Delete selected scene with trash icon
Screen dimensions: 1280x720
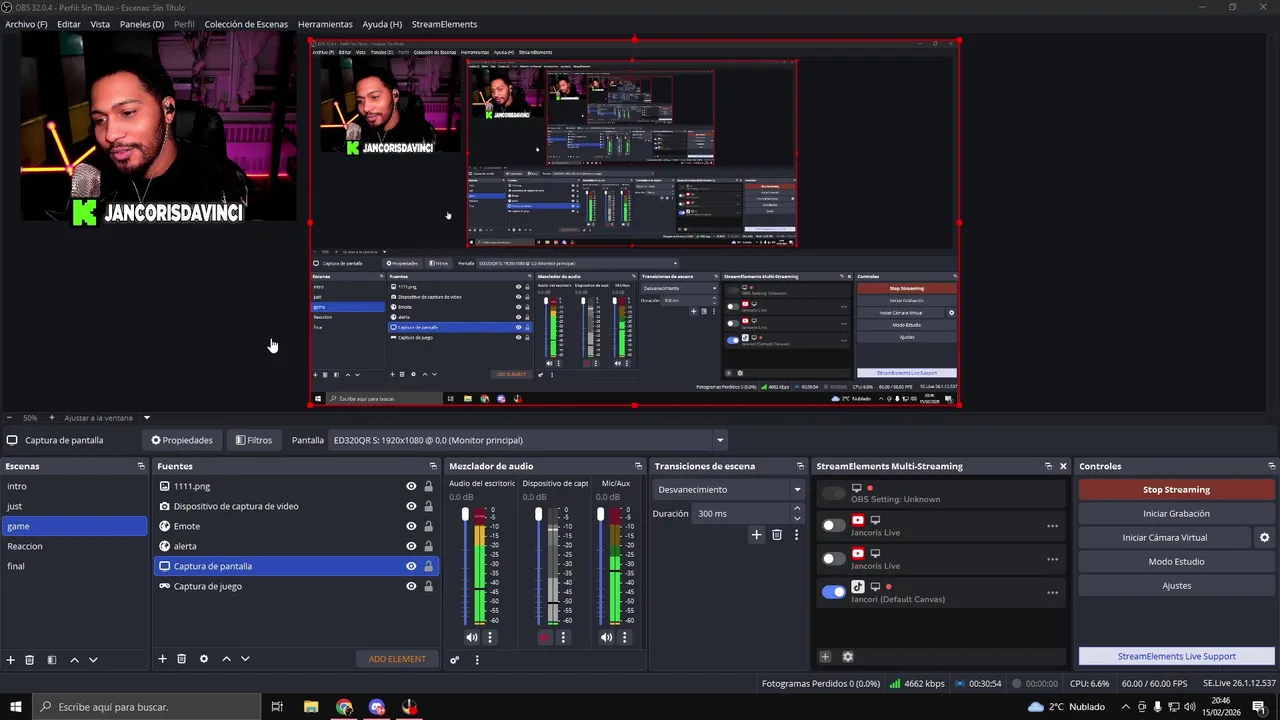tap(30, 659)
